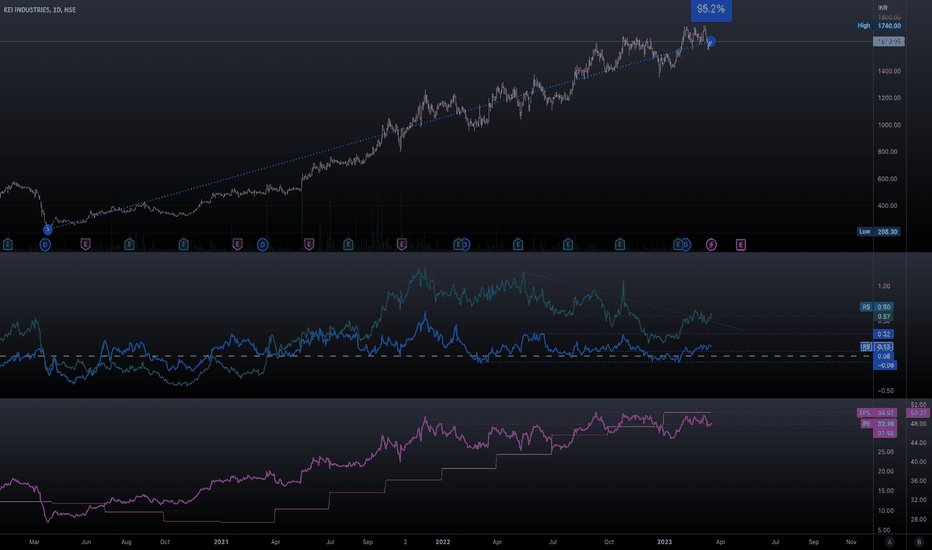Click the 0.57 teal value label
This screenshot has height=550, width=932.
(x=884, y=317)
